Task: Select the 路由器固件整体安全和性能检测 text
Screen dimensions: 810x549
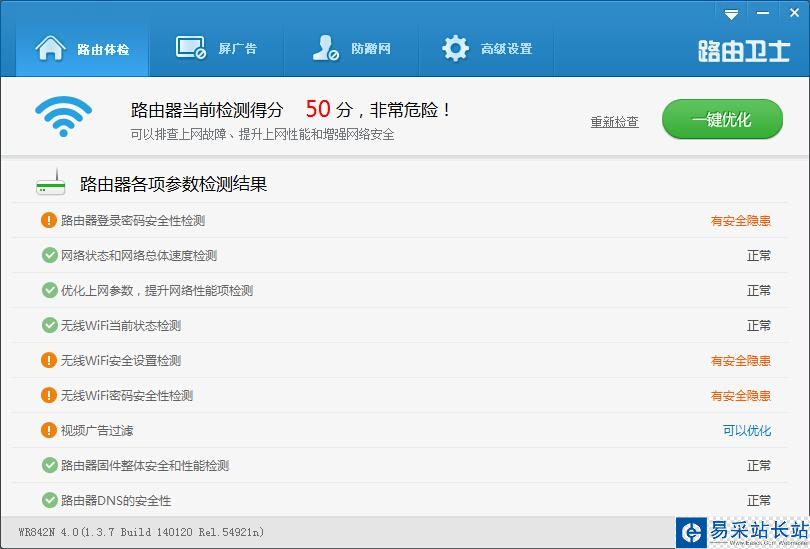Action: 145,466
